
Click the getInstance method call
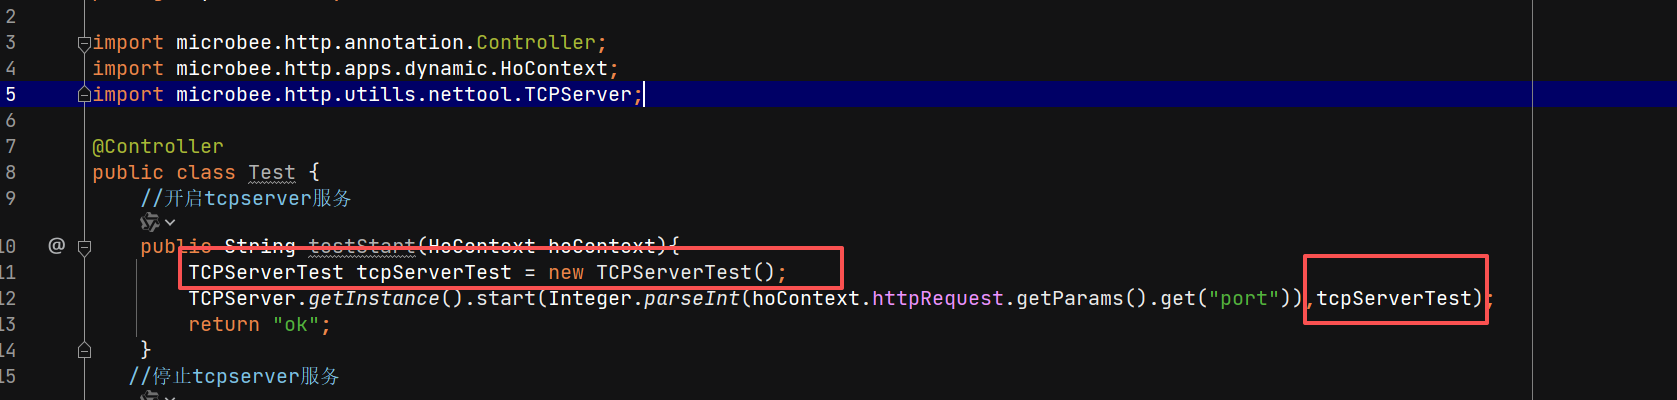click(x=373, y=298)
